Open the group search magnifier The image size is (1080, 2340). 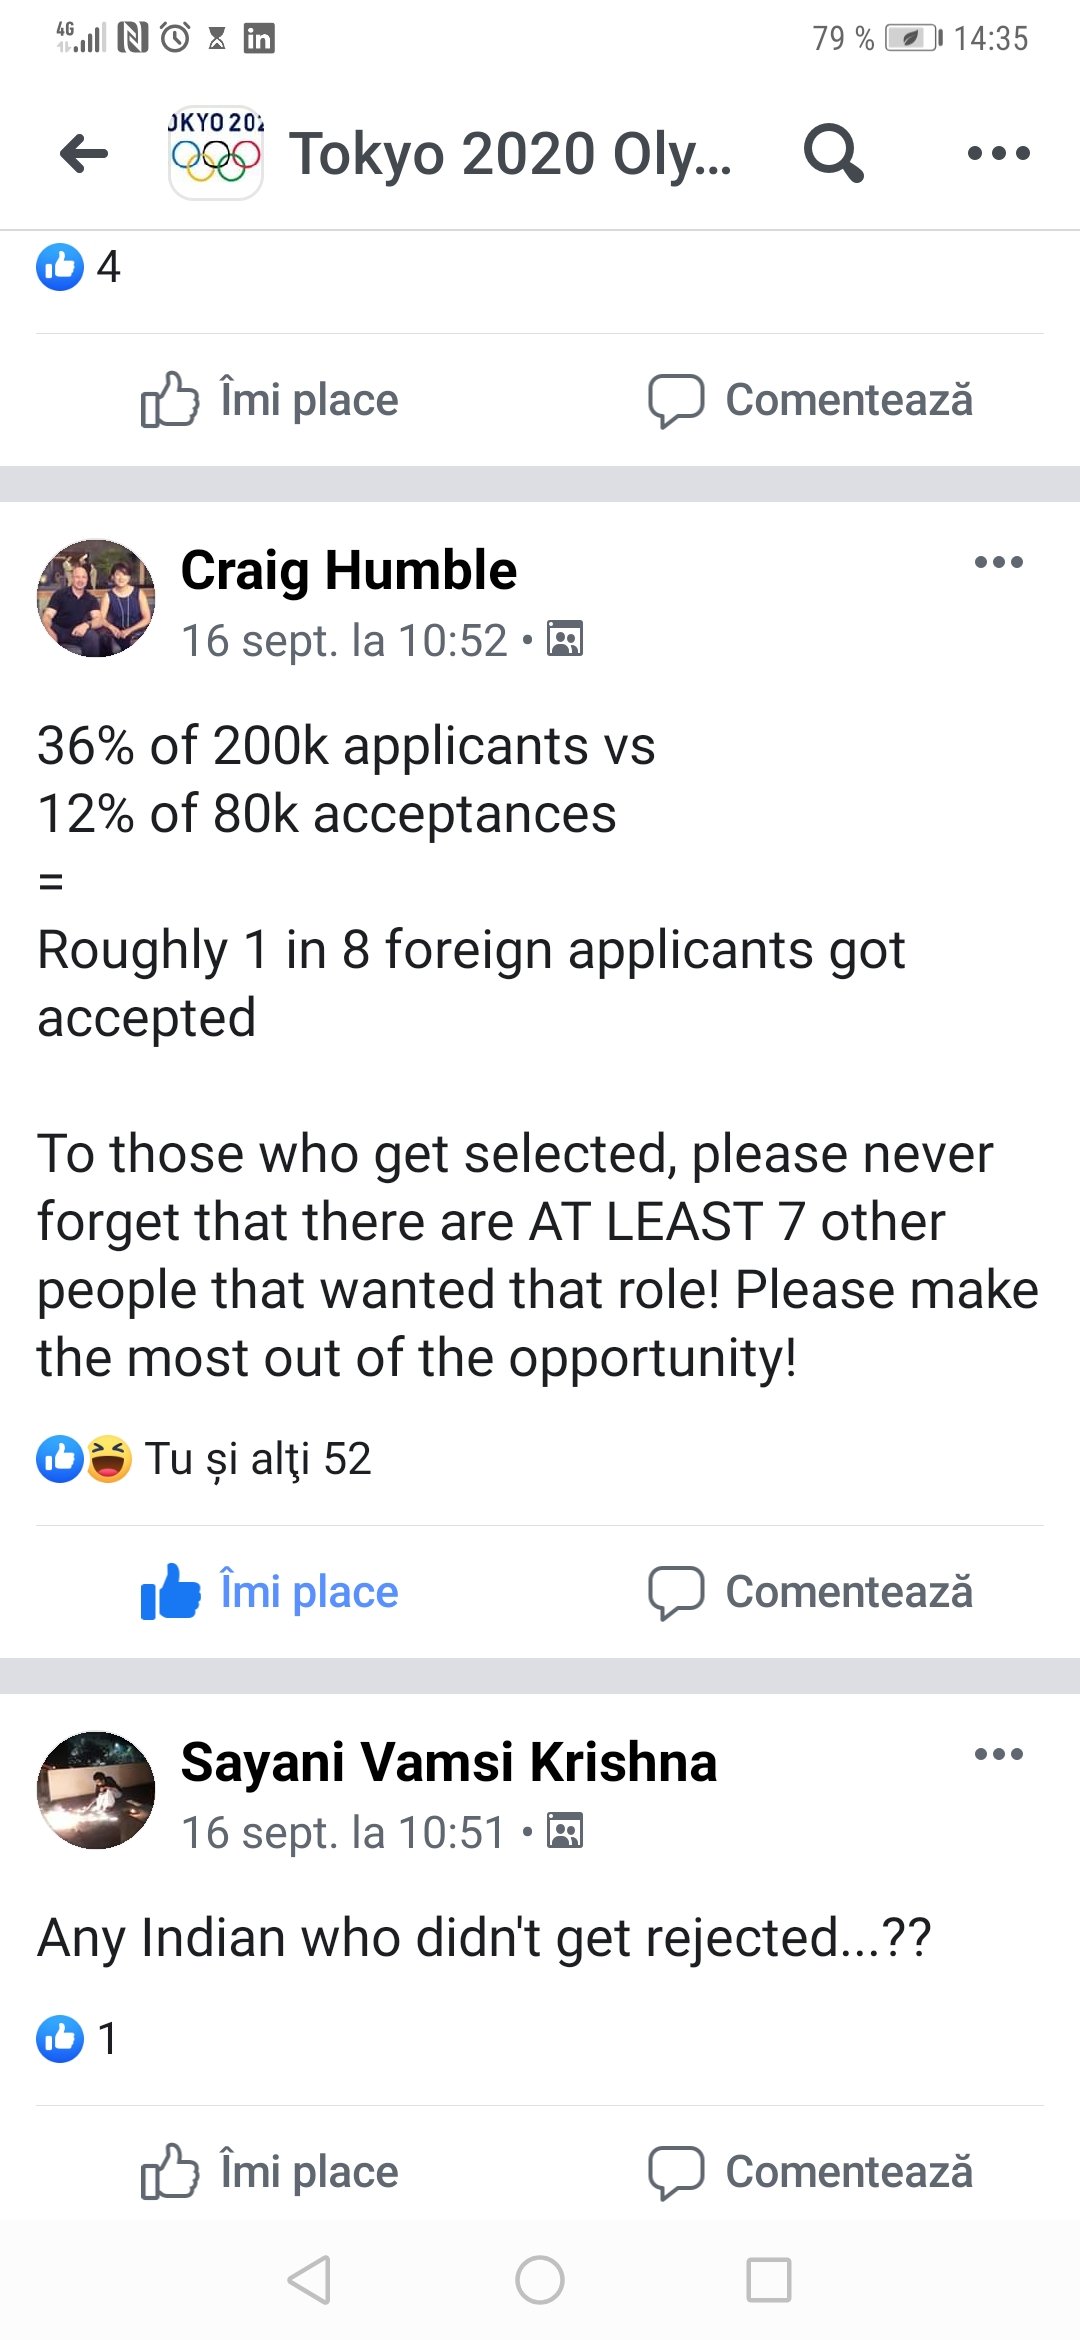833,153
